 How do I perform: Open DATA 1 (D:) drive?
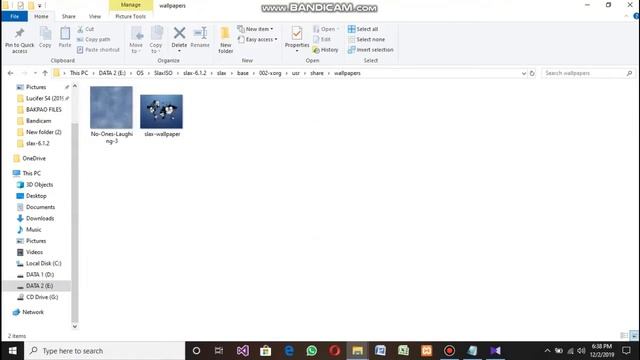point(40,275)
